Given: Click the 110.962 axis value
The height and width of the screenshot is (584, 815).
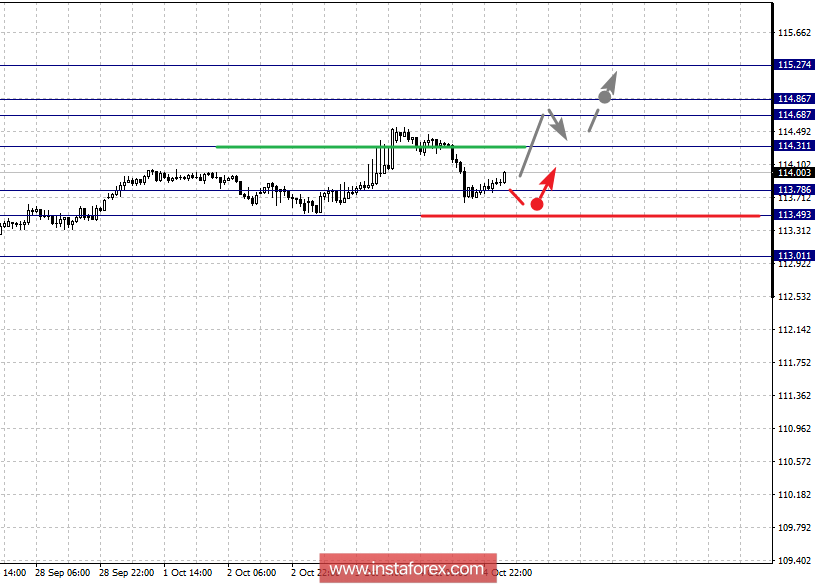Looking at the screenshot, I should [x=794, y=429].
